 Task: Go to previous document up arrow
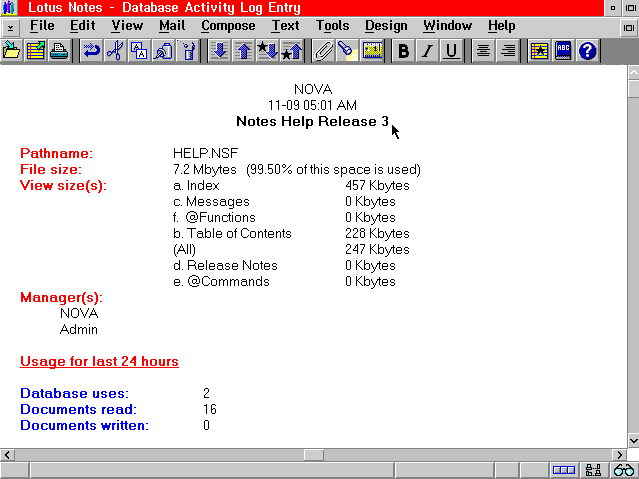click(x=243, y=51)
